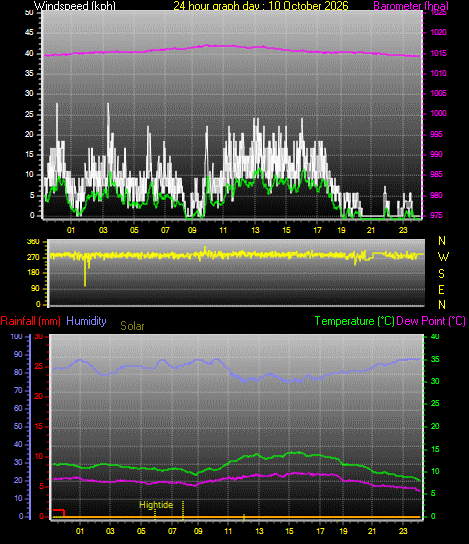
Task: Click the 15 label on the windspeed axis
Action: [29, 154]
